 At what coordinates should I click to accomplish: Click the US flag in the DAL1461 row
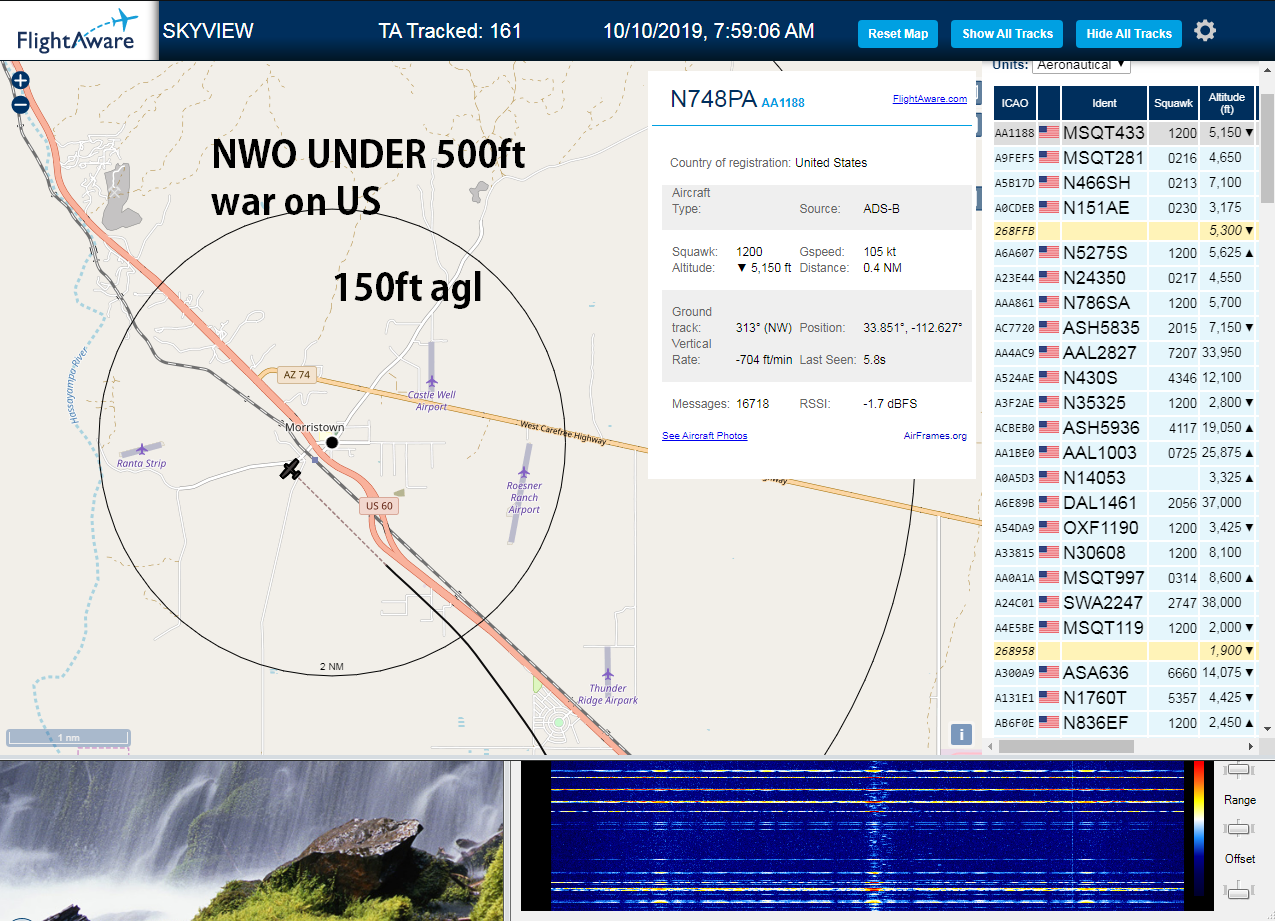pyautogui.click(x=1049, y=502)
